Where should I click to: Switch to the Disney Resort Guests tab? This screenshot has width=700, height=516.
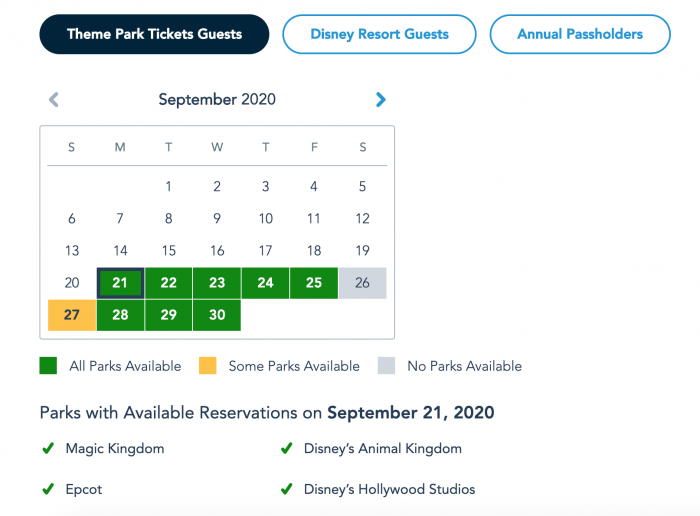click(x=379, y=34)
